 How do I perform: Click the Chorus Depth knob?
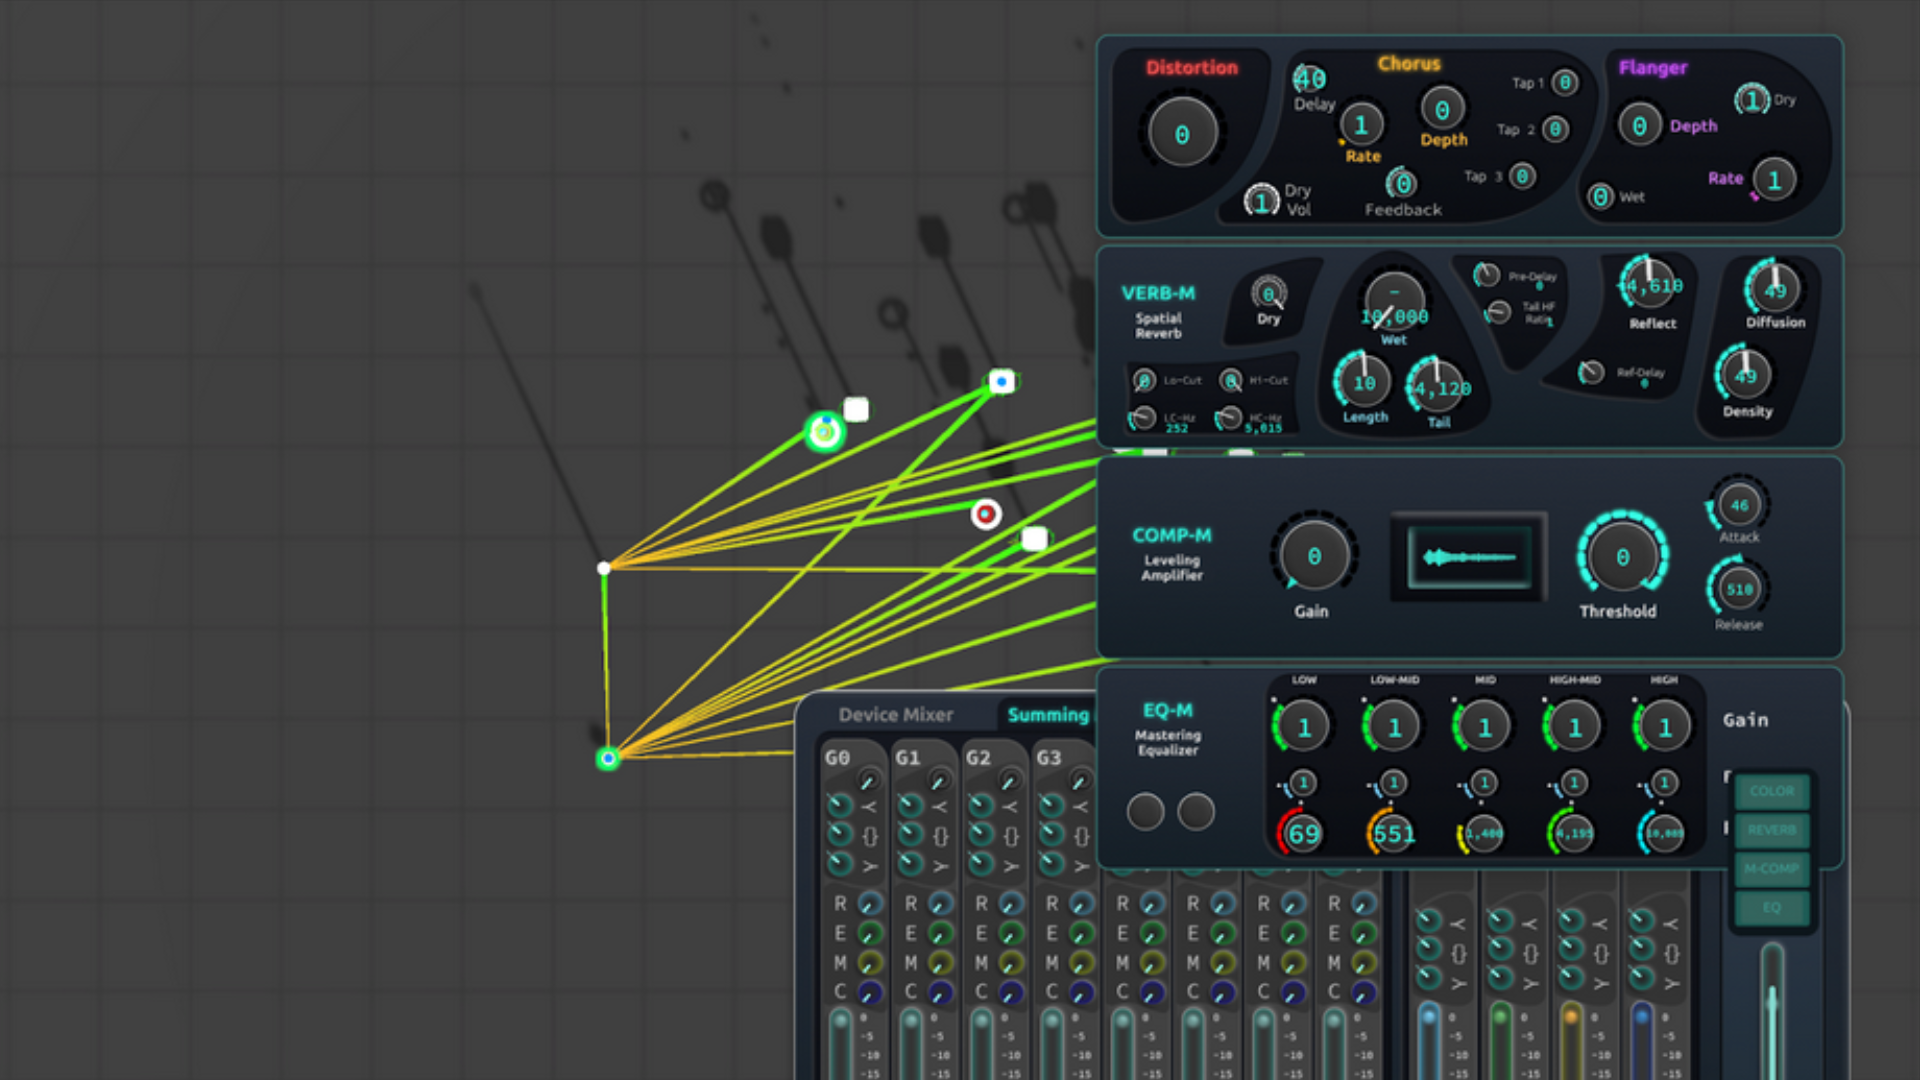click(1442, 109)
